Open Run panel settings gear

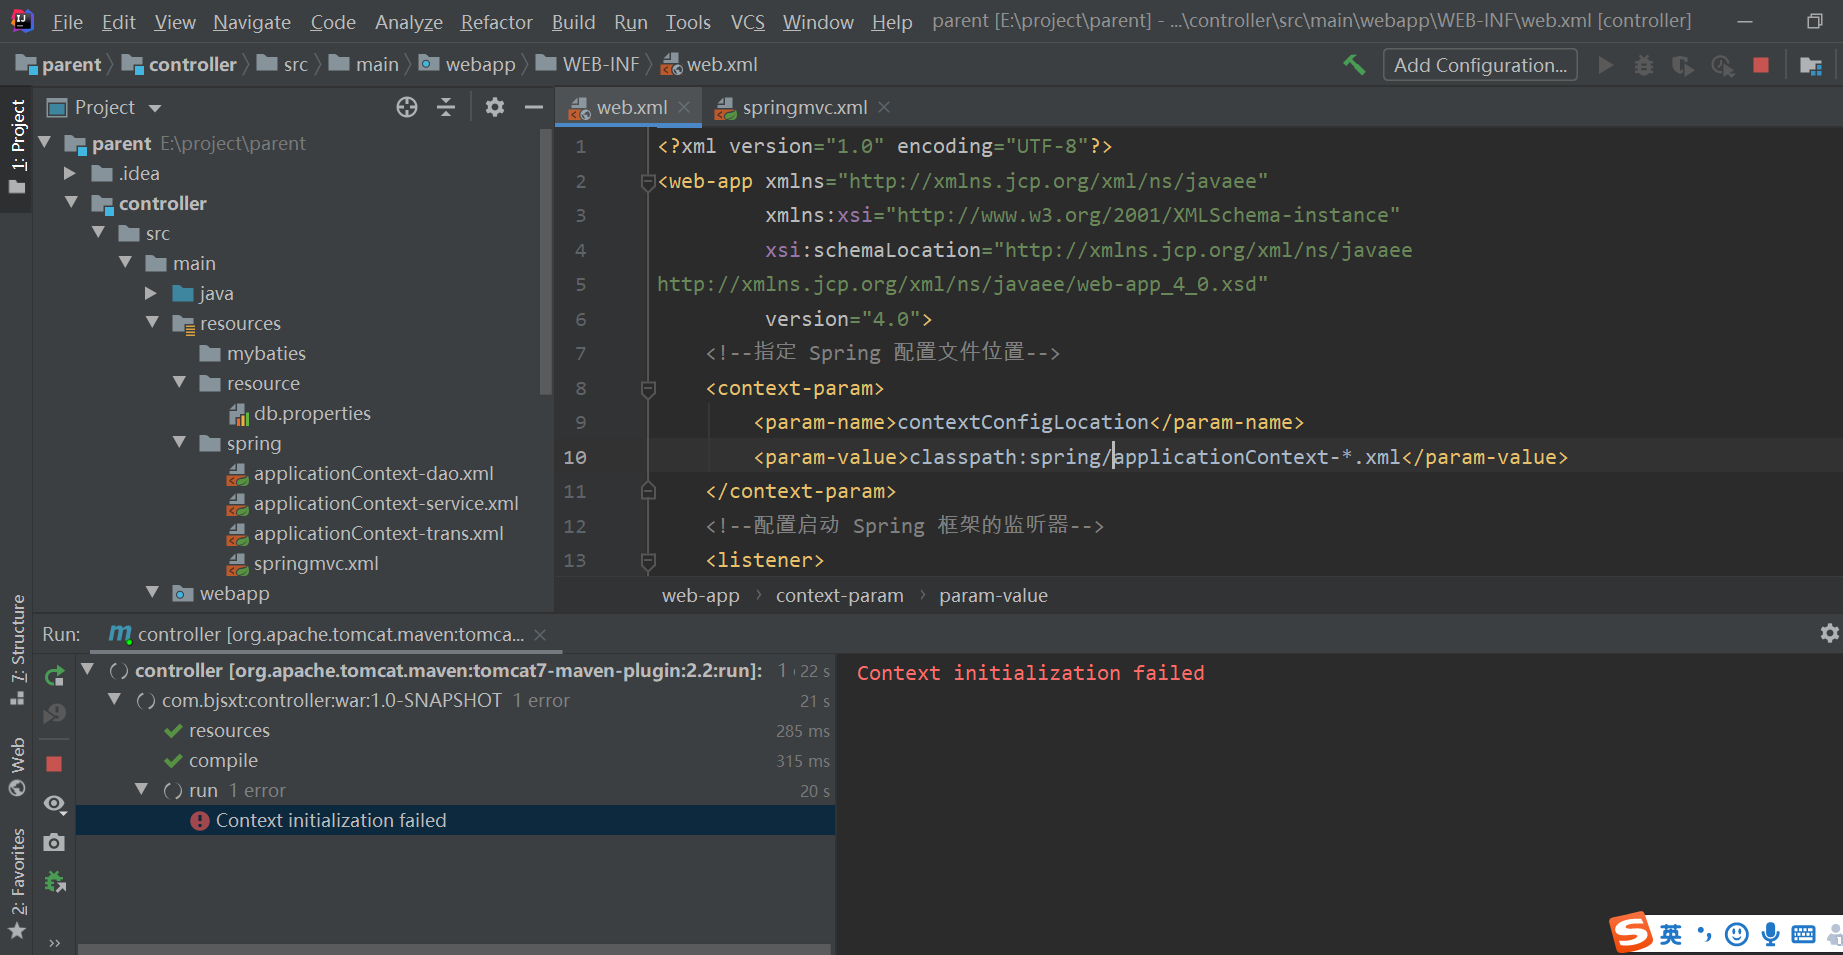1829,633
